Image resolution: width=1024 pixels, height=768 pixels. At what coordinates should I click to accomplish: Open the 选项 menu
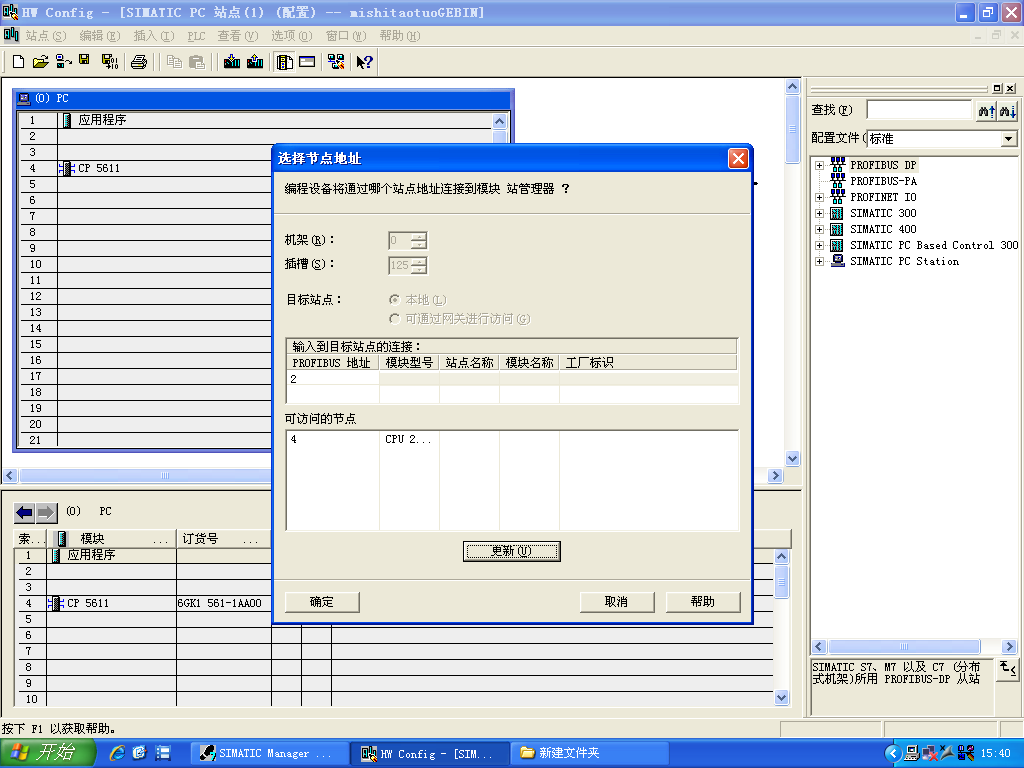(291, 36)
